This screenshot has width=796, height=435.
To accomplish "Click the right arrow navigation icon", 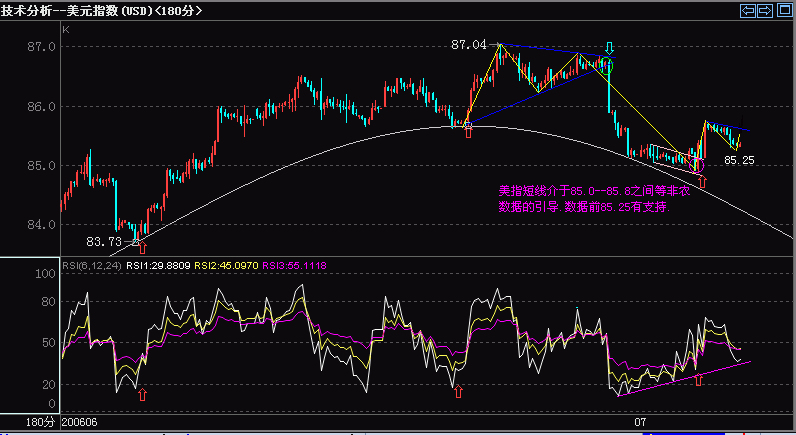I will click(765, 10).
